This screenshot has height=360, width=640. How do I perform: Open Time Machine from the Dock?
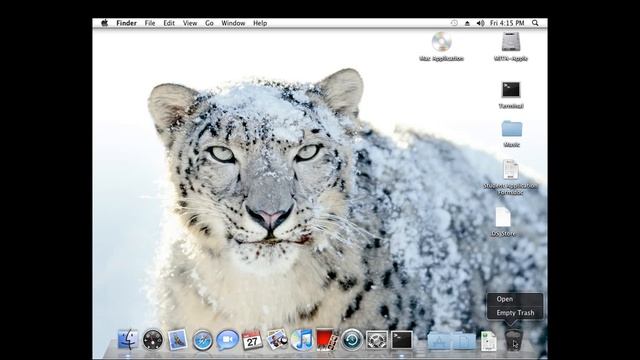pos(352,340)
